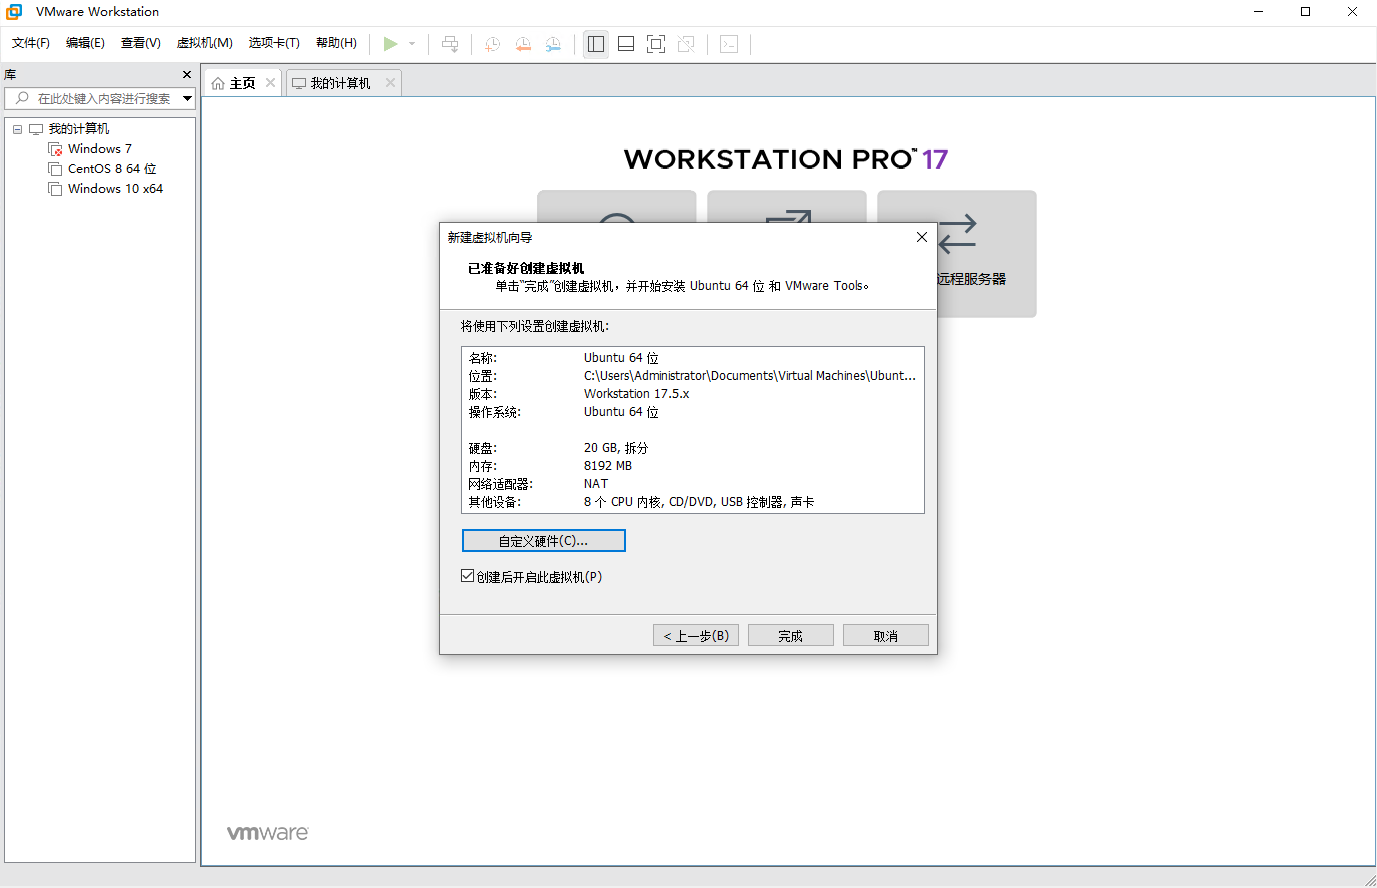Screen dimensions: 1377x888
Task: Click 完成 to finish the wizard
Action: click(790, 636)
